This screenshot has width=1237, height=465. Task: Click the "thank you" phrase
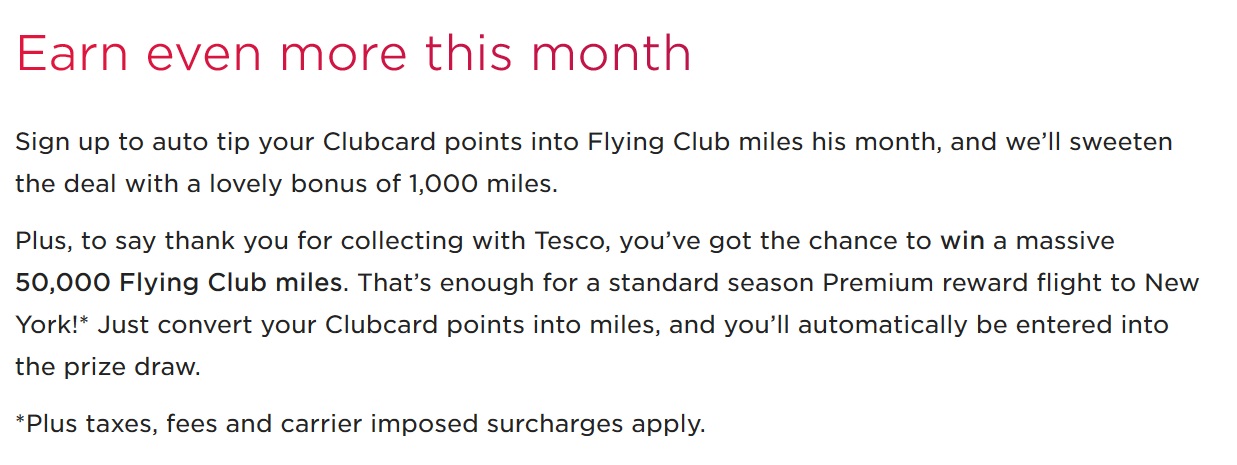tap(221, 241)
